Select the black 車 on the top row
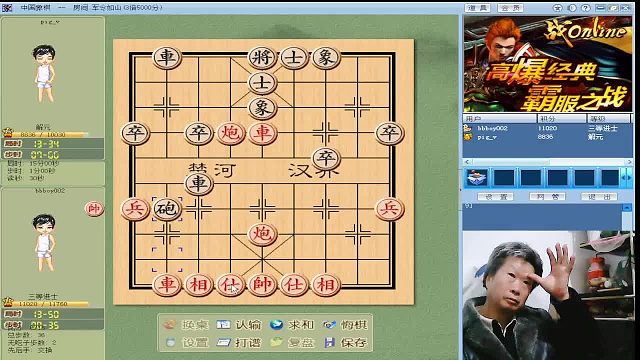This screenshot has width=640, height=360. pos(167,57)
